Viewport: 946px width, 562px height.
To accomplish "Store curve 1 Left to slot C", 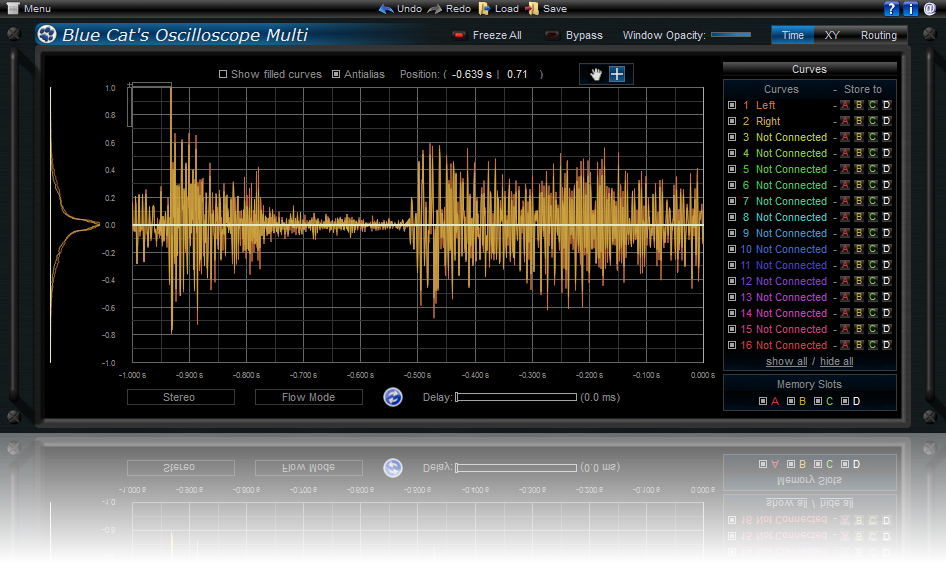I will tap(872, 105).
